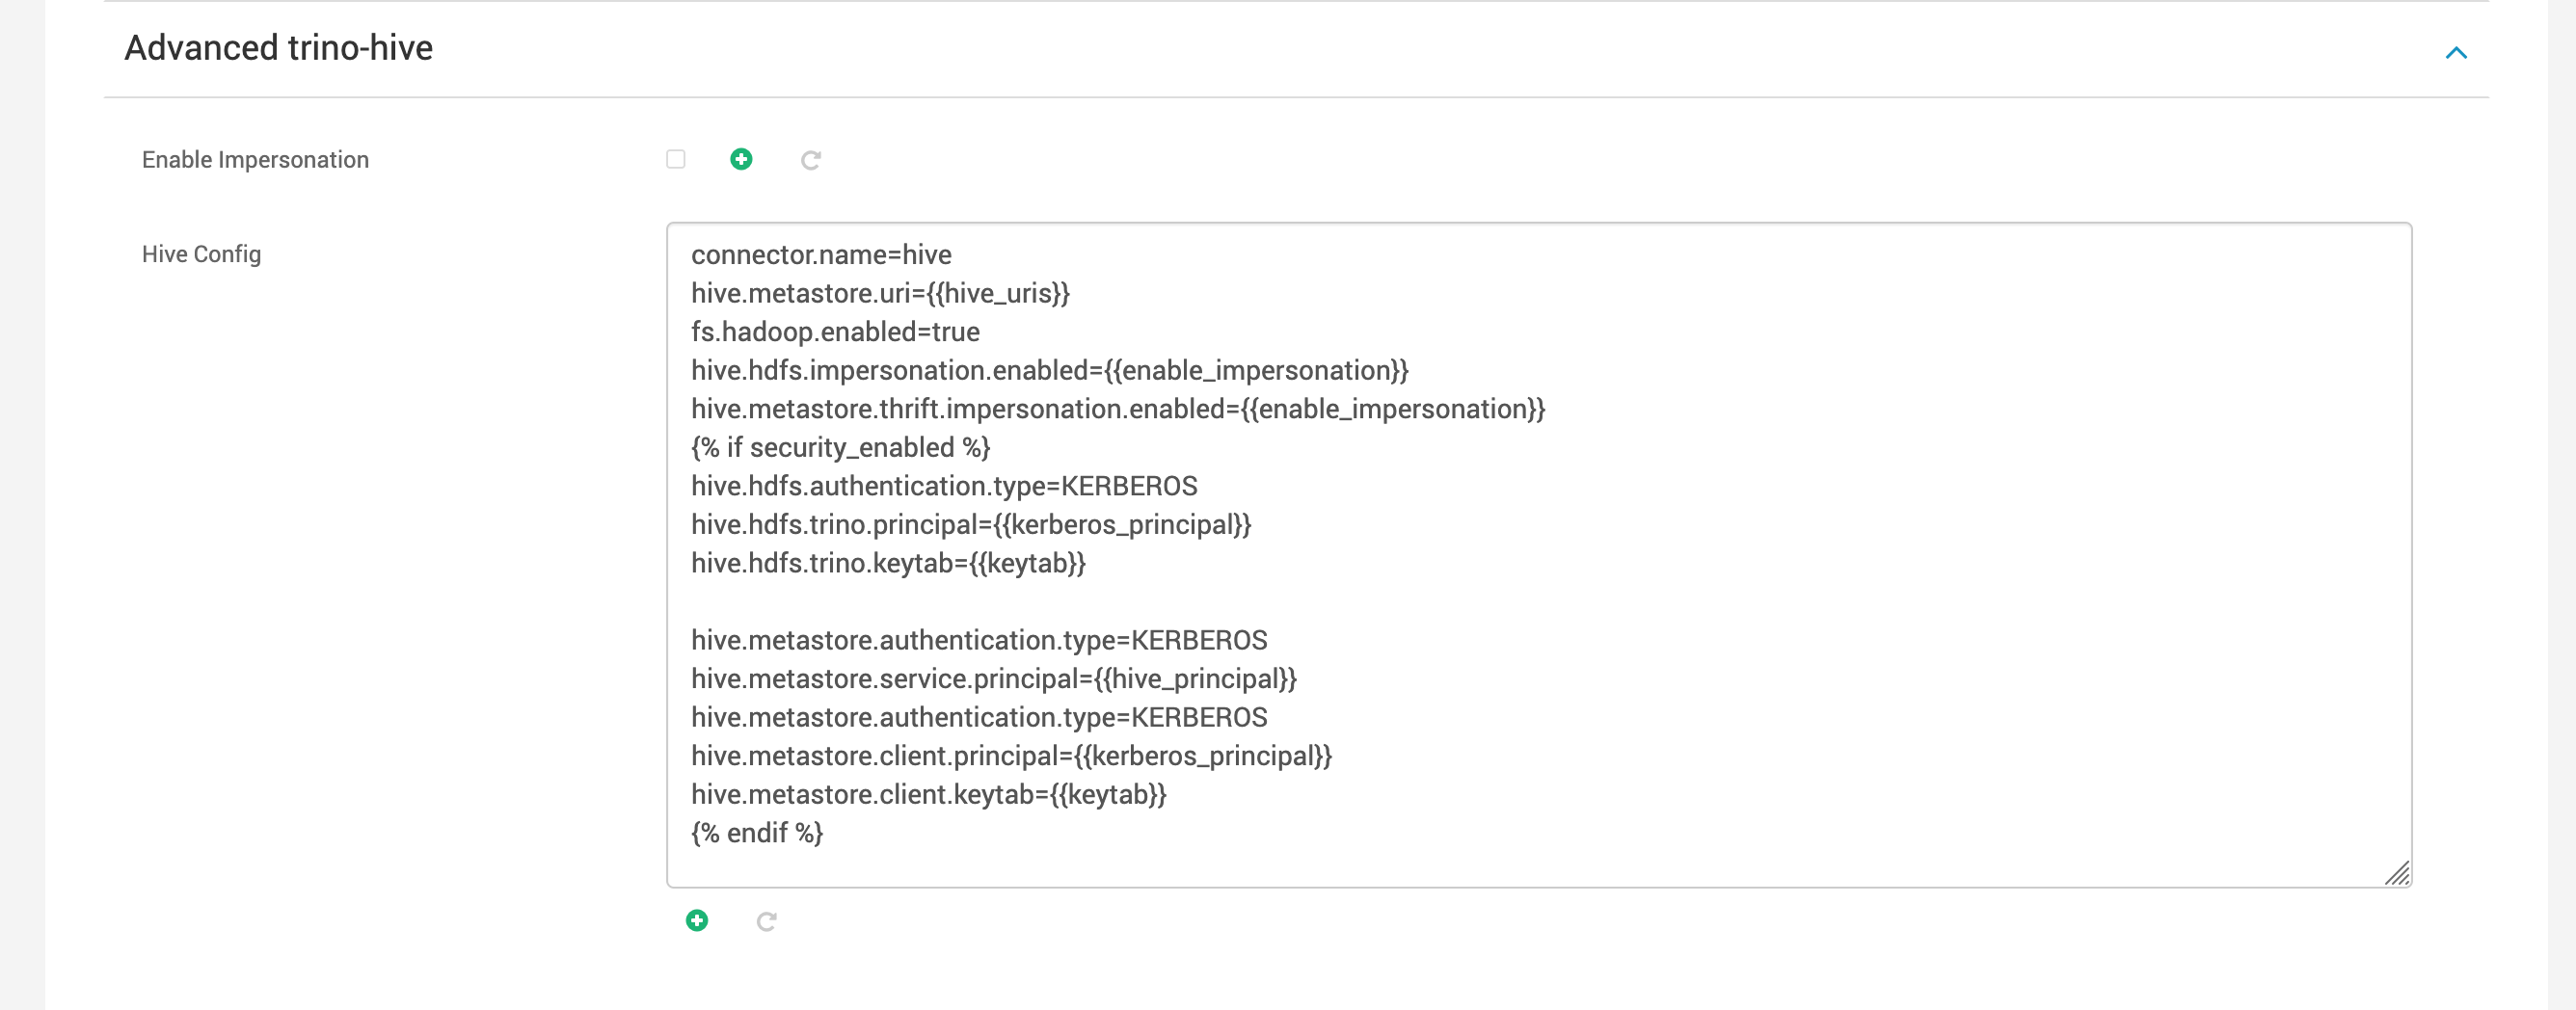Click the fs.hadoop.enabled=true line
Viewport: 2576px width, 1010px height.
[835, 332]
